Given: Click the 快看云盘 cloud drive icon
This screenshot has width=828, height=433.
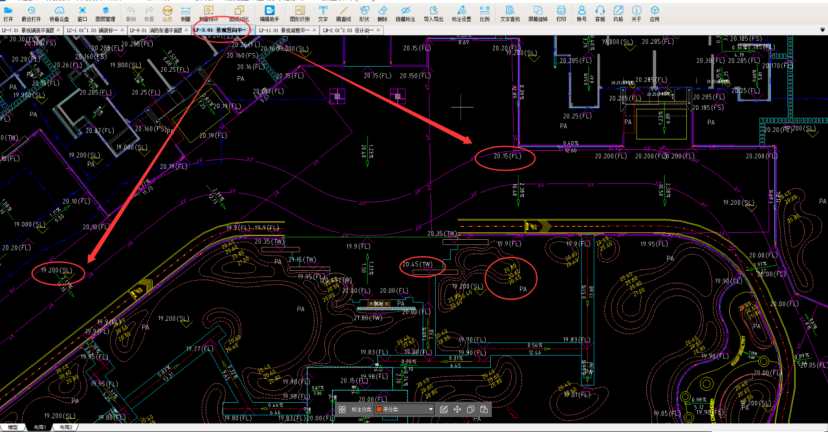Looking at the screenshot, I should (x=59, y=12).
